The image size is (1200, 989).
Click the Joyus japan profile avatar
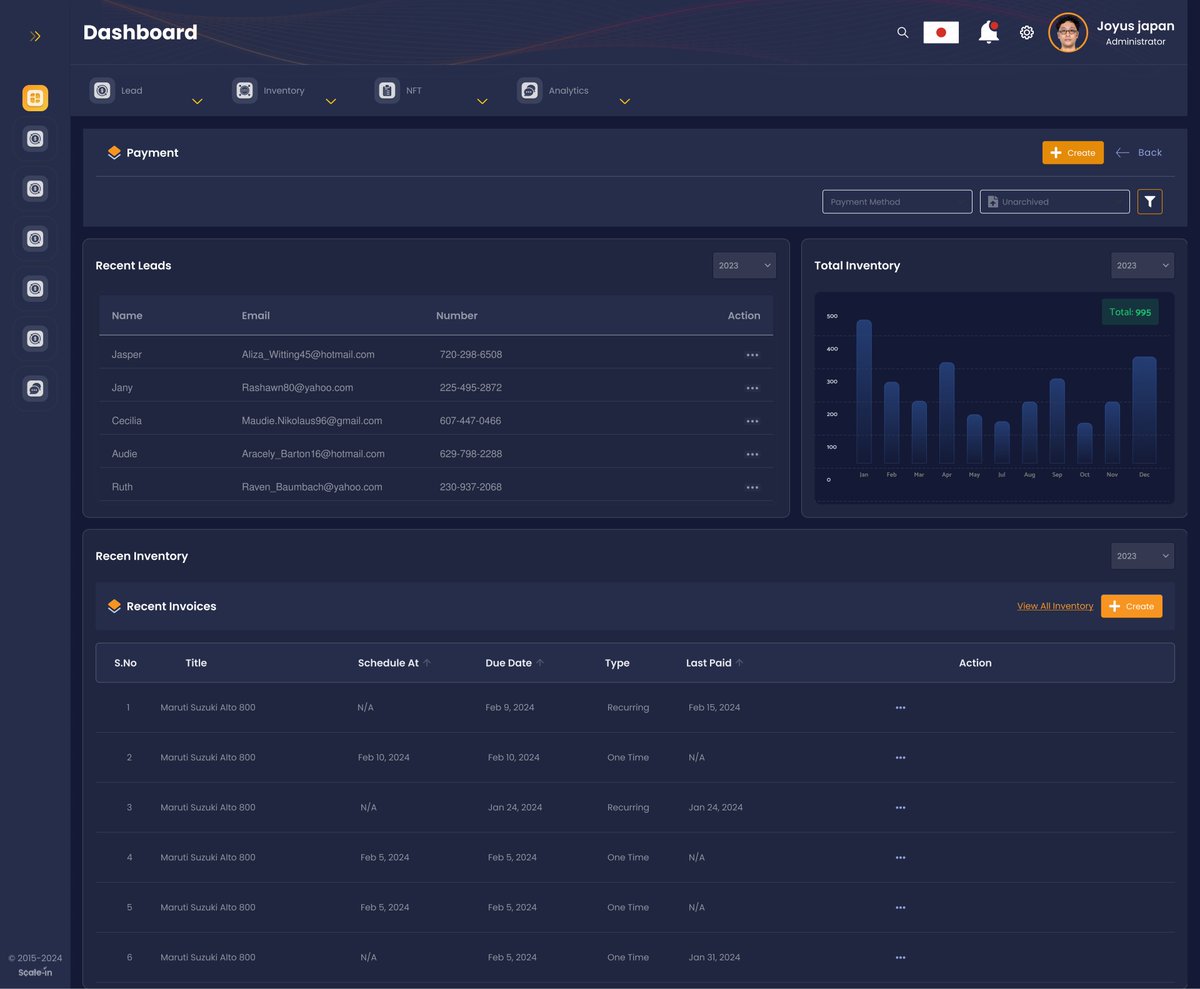(1066, 32)
